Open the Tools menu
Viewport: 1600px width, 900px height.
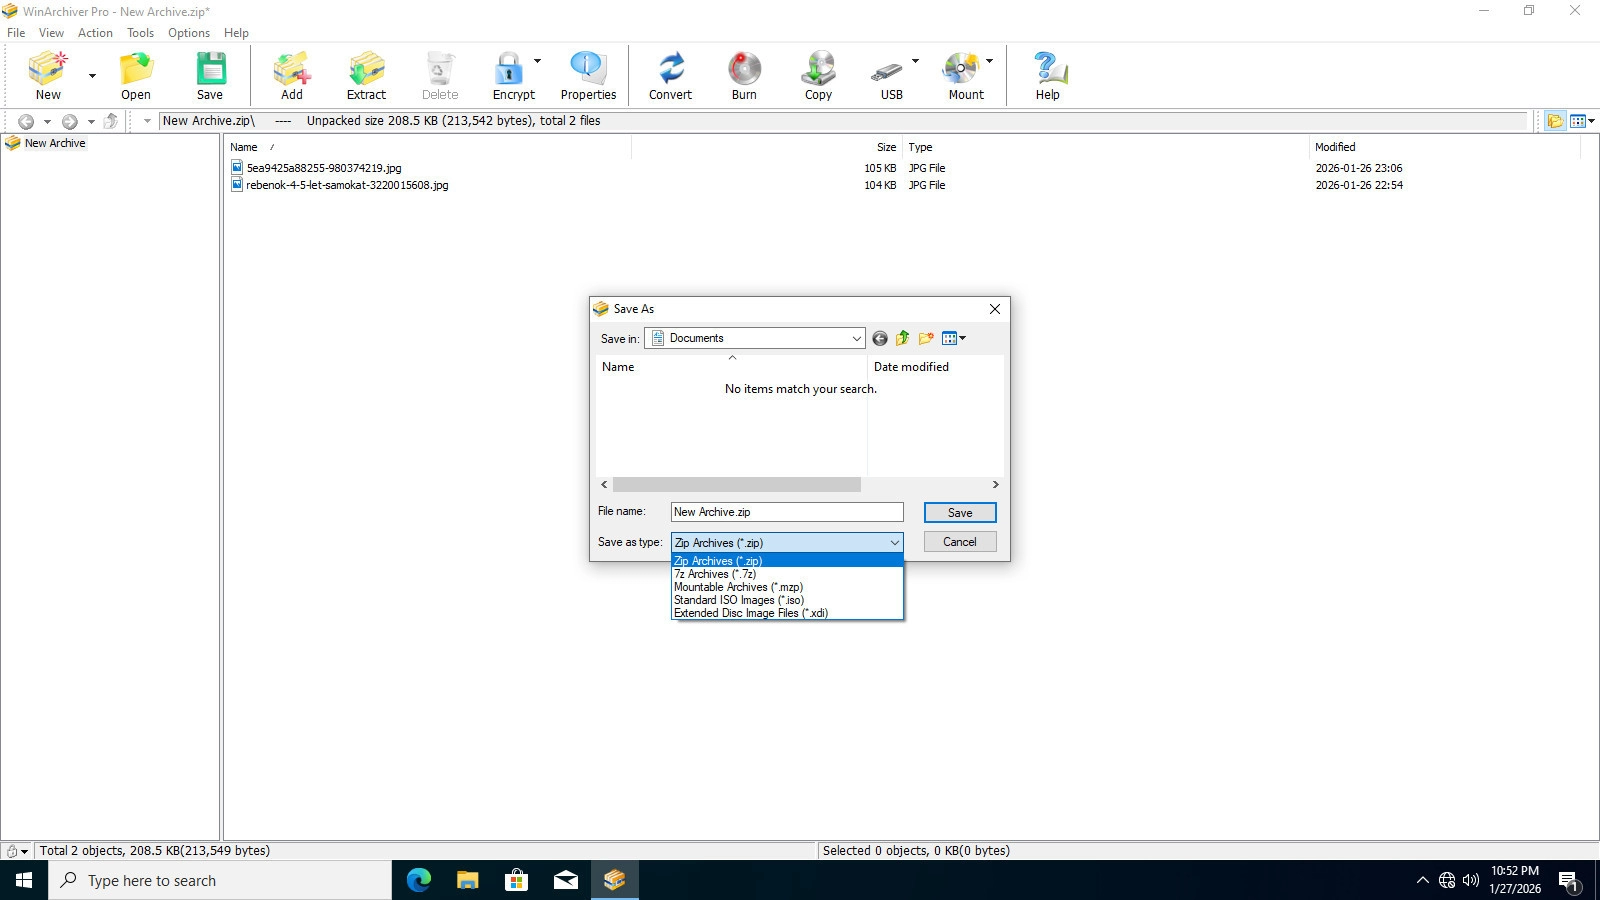pos(140,33)
